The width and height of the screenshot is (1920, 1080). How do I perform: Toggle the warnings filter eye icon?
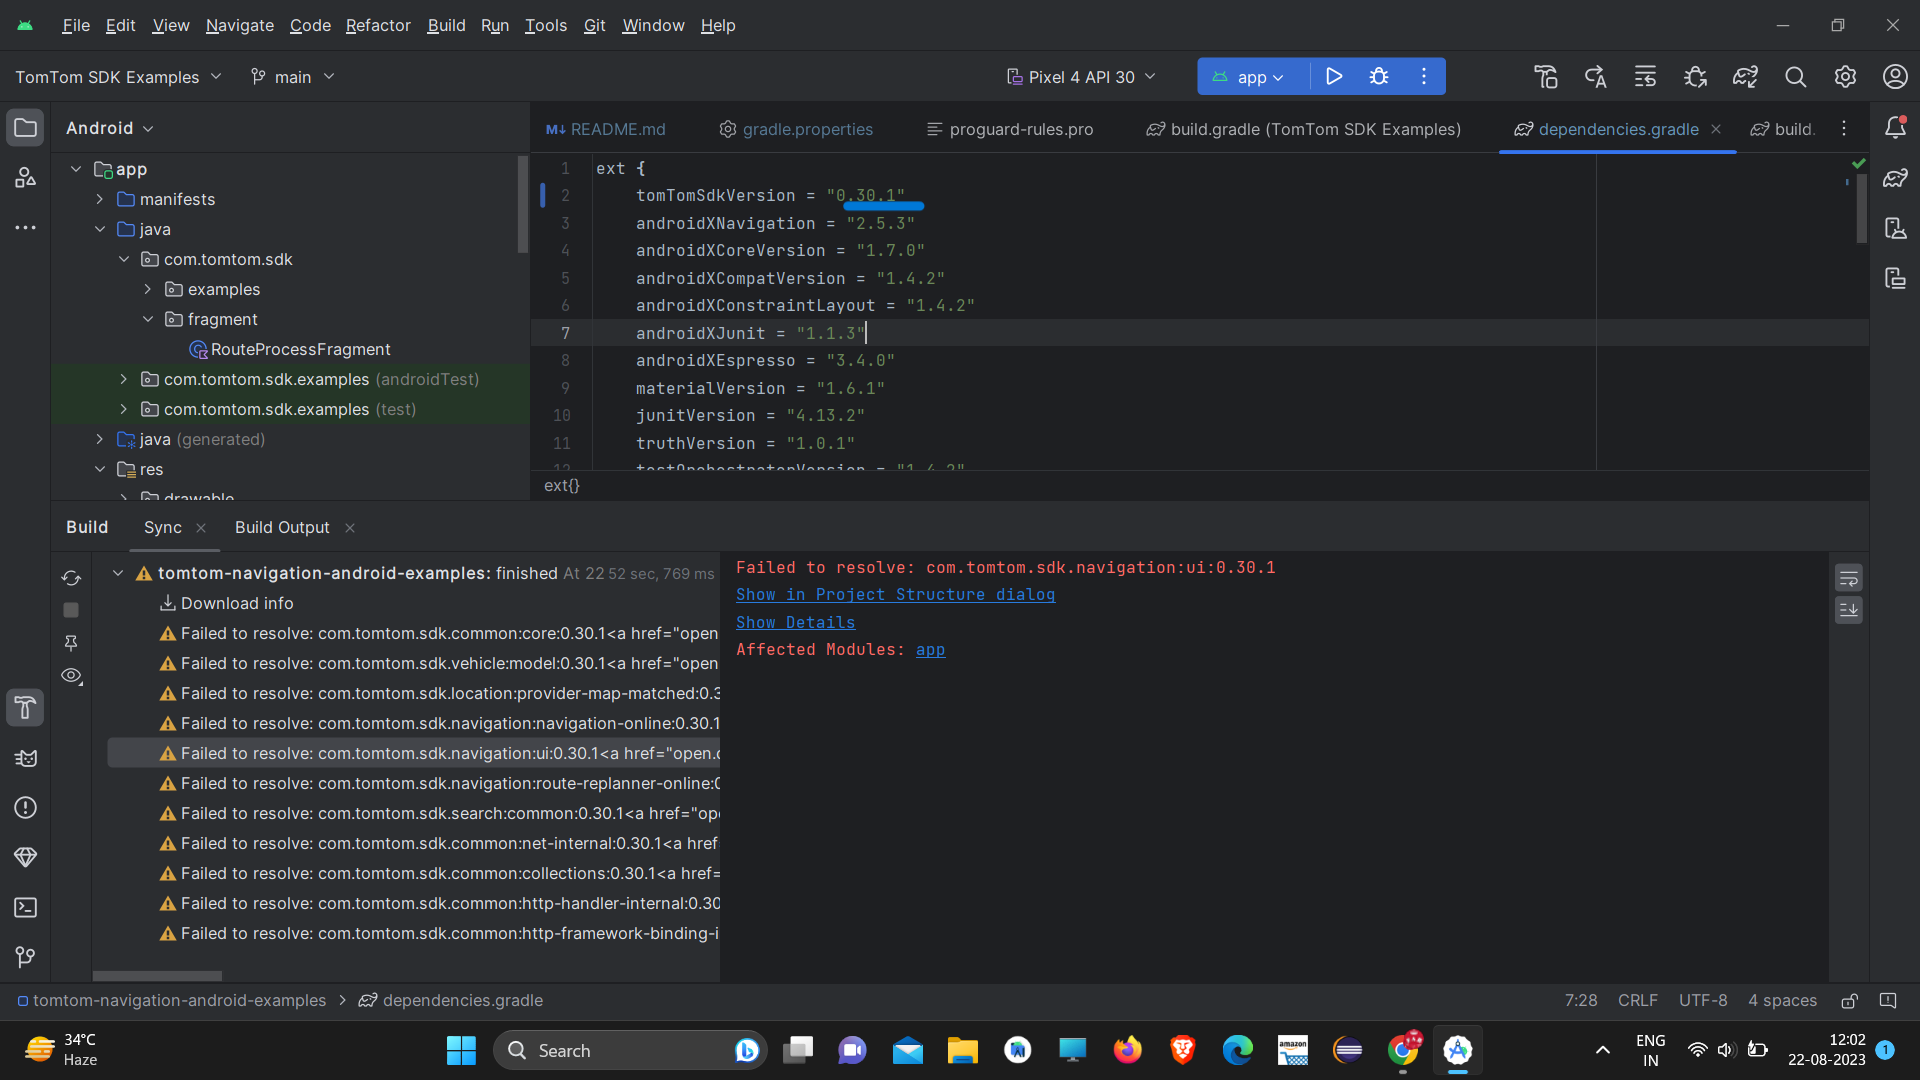point(71,676)
